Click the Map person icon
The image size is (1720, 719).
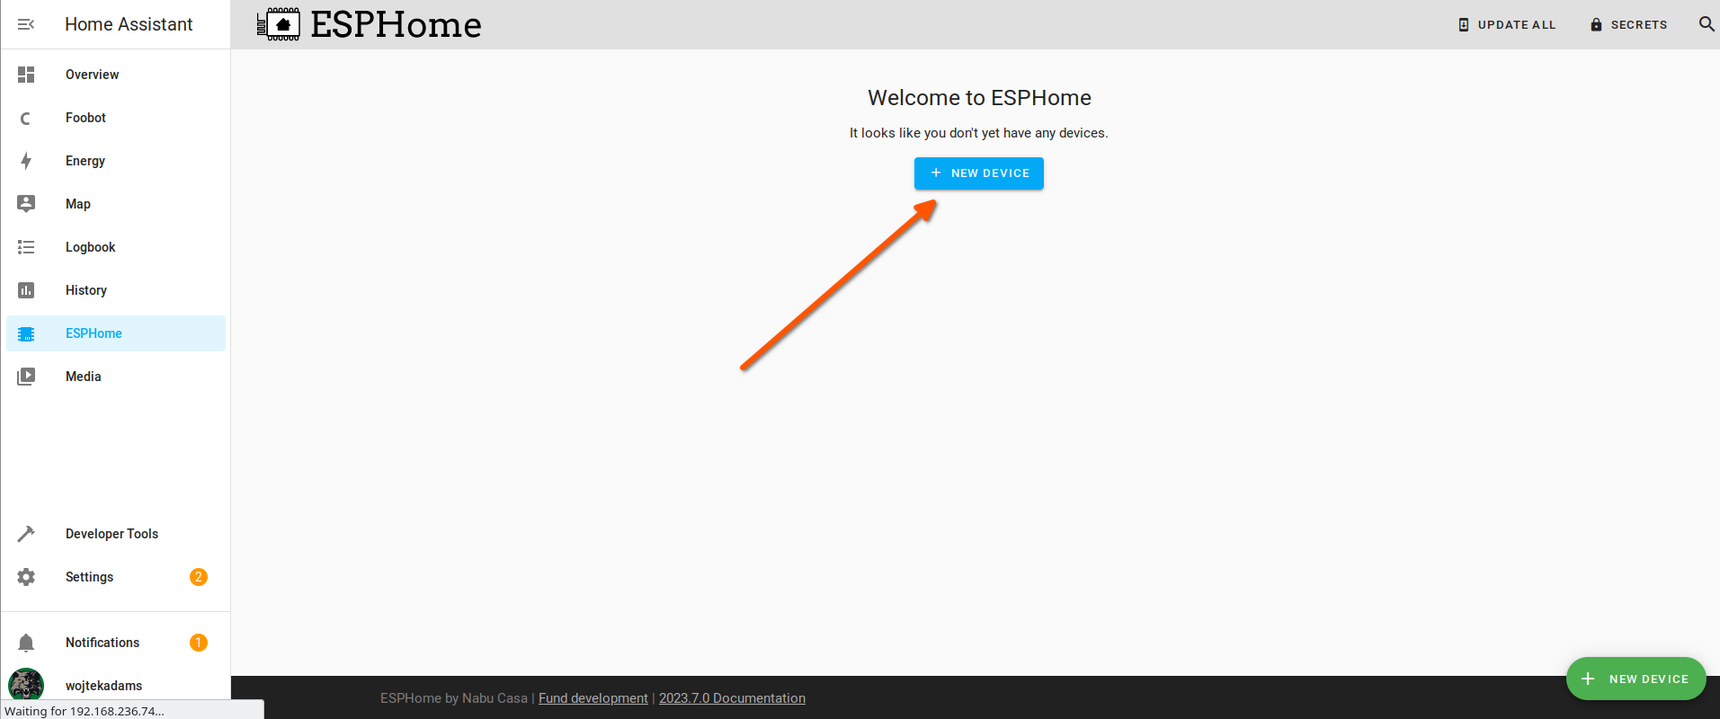point(26,204)
